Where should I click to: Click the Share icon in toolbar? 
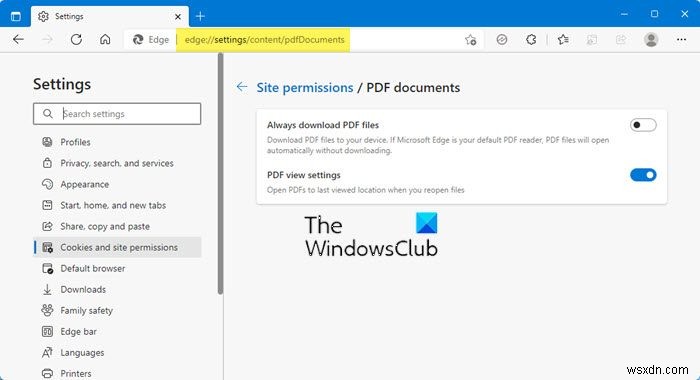[x=621, y=40]
